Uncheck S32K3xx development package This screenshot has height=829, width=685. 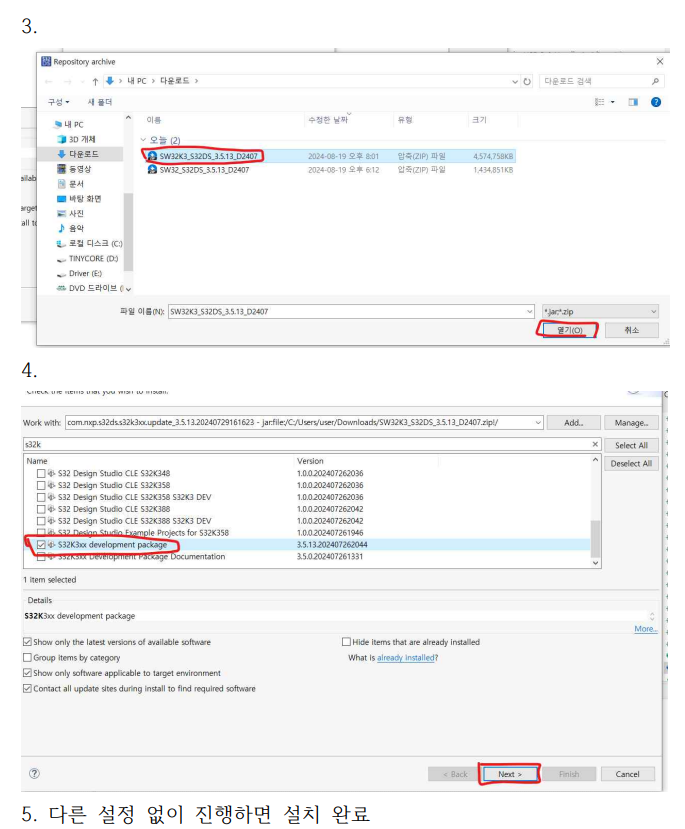click(x=41, y=545)
